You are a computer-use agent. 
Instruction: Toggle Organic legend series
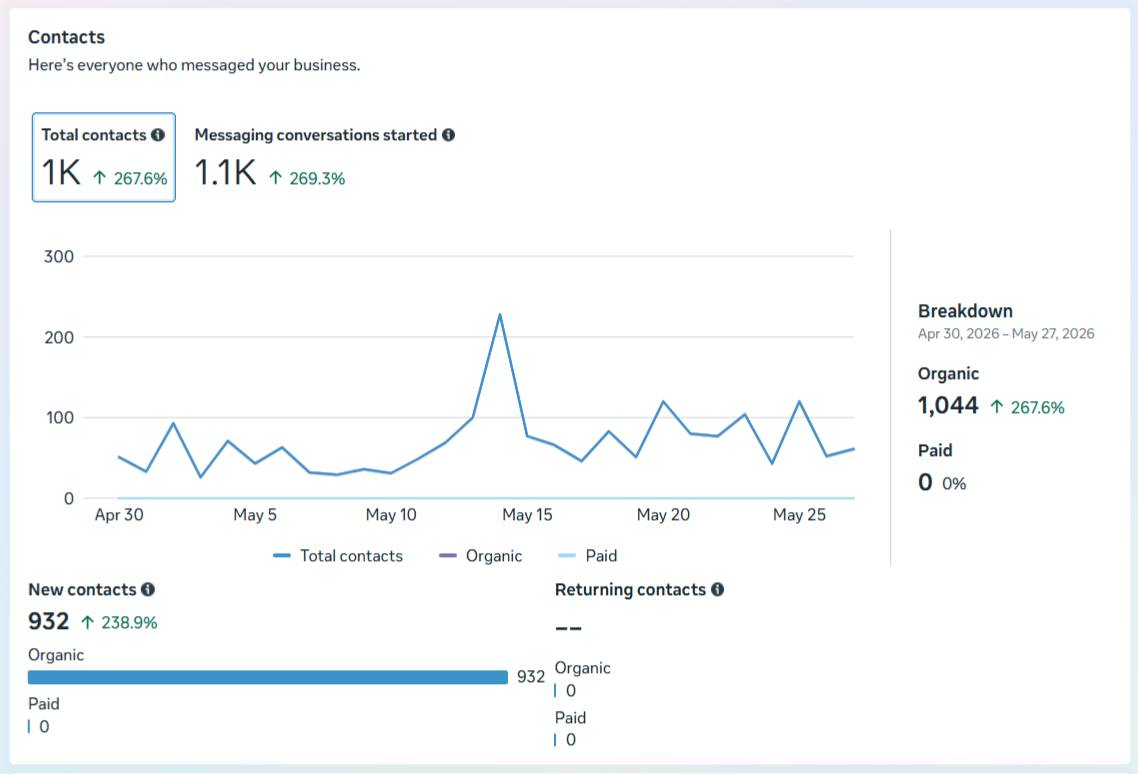pos(480,555)
